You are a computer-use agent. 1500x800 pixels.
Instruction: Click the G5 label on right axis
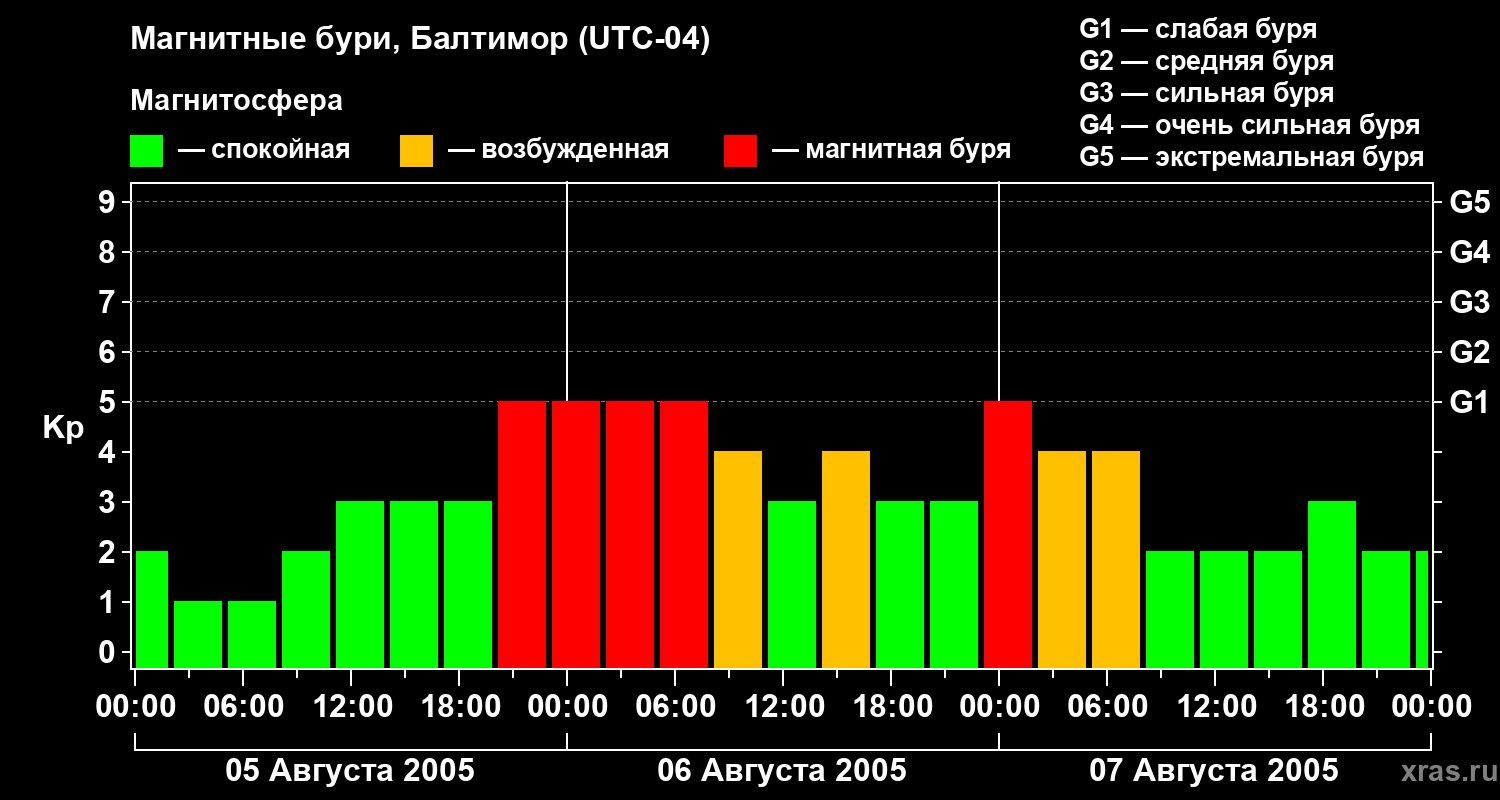point(1469,202)
